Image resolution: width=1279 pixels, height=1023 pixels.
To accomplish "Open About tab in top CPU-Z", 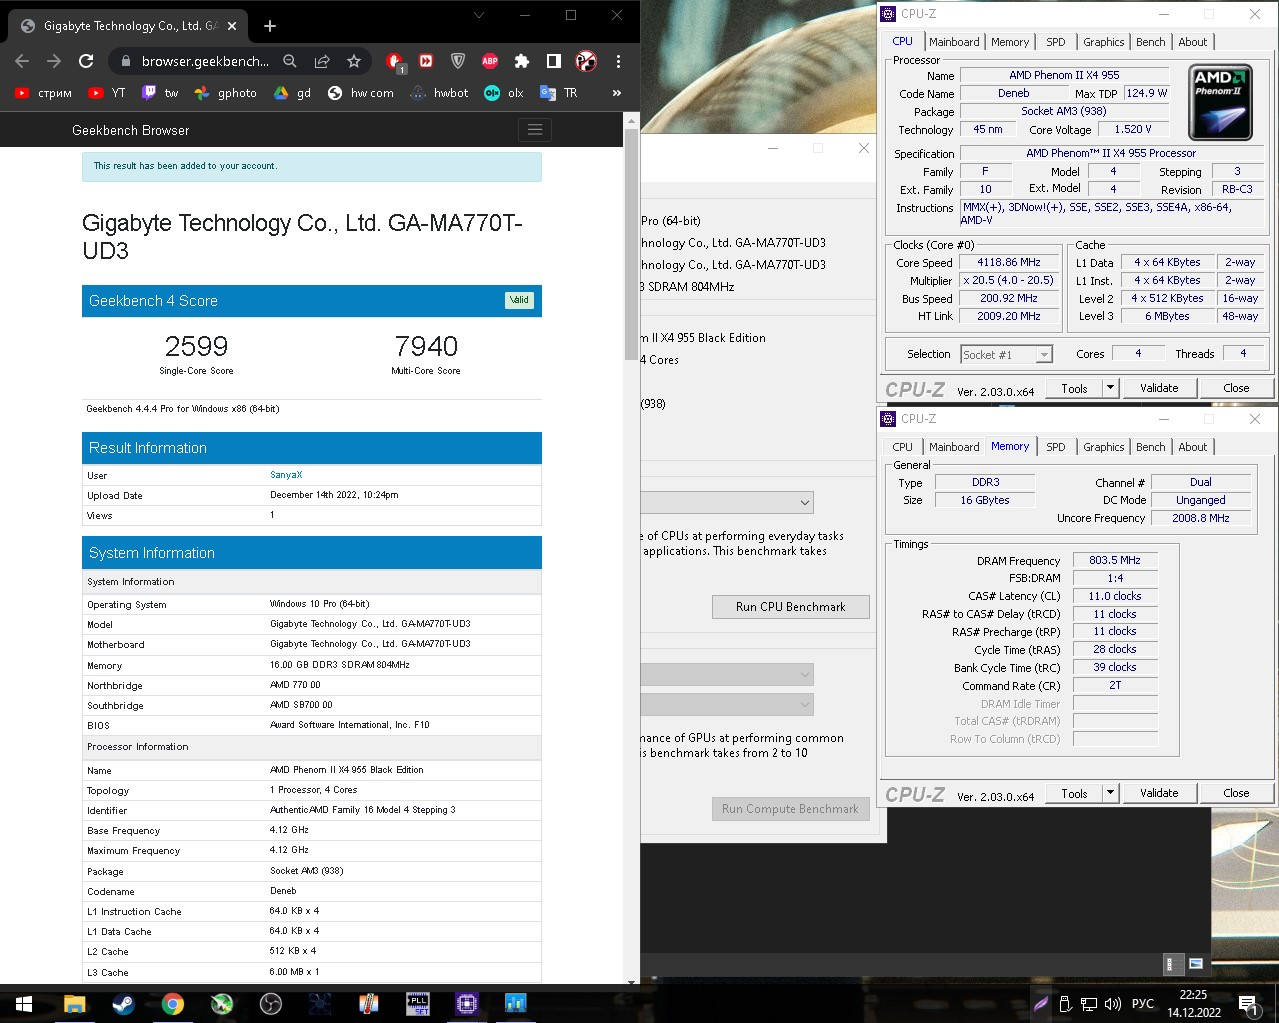I will [1193, 42].
